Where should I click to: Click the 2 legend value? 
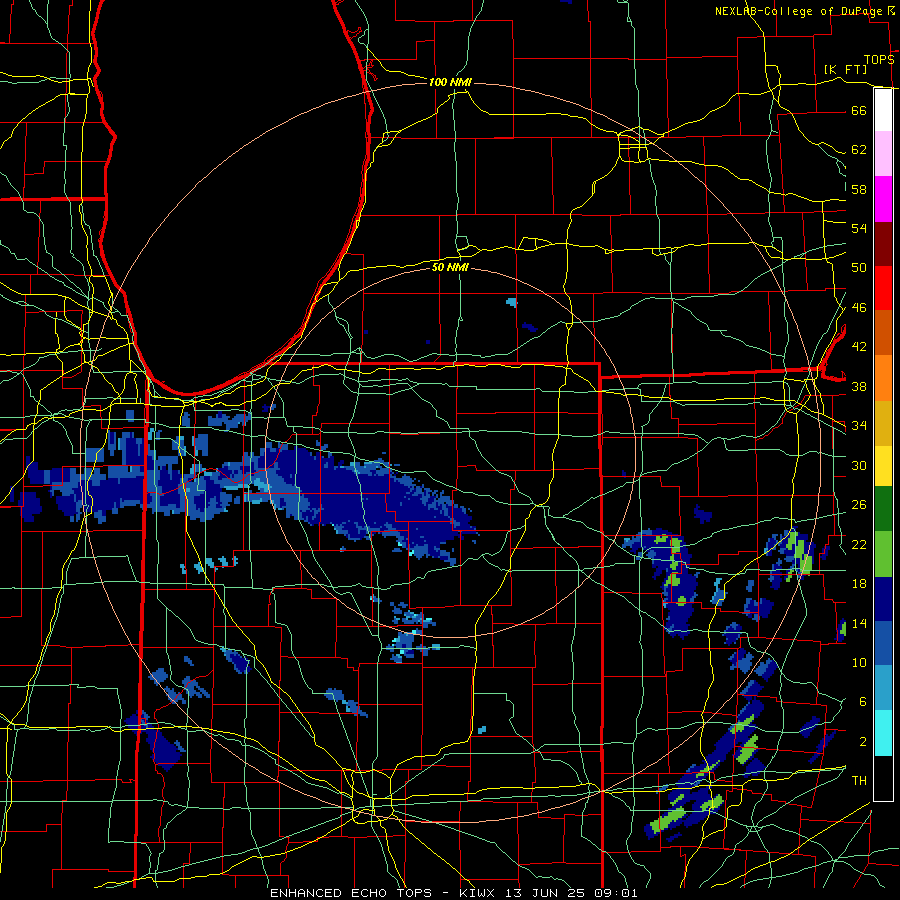(x=863, y=742)
